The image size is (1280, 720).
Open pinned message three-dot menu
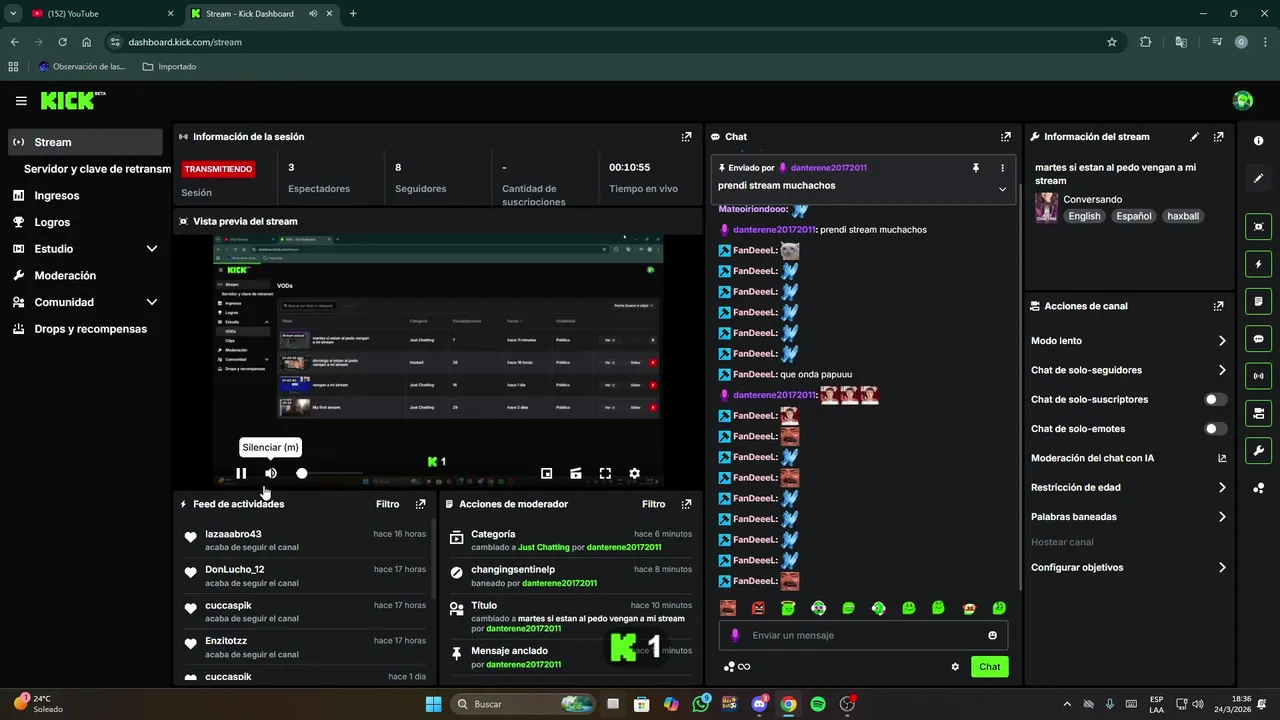1002,168
